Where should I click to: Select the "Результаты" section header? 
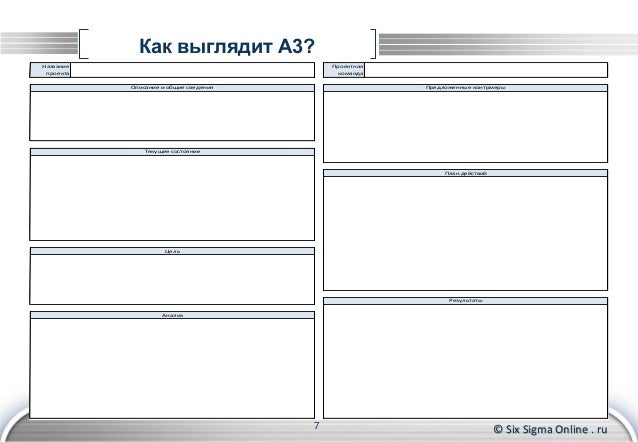click(x=465, y=301)
